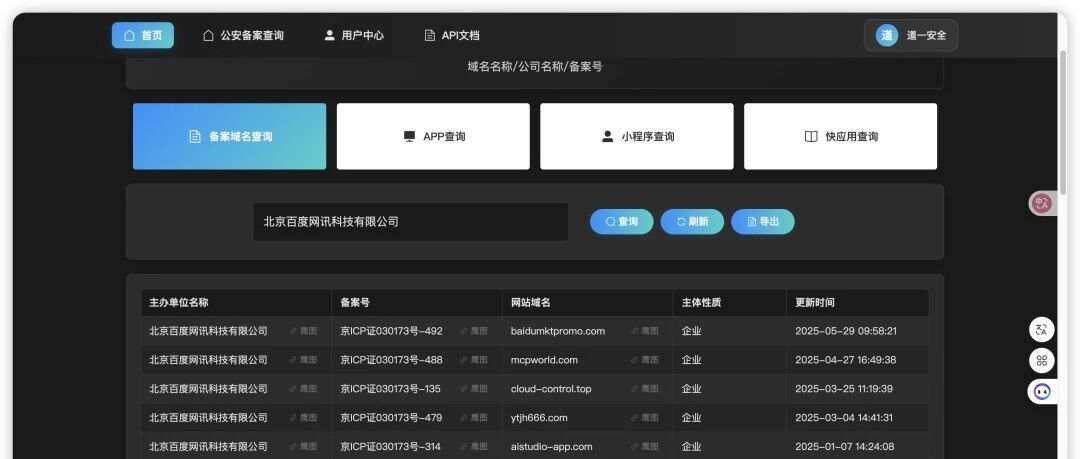
Task: Click 鹰图 link beside 京ICP证030173号-479
Action: point(475,418)
